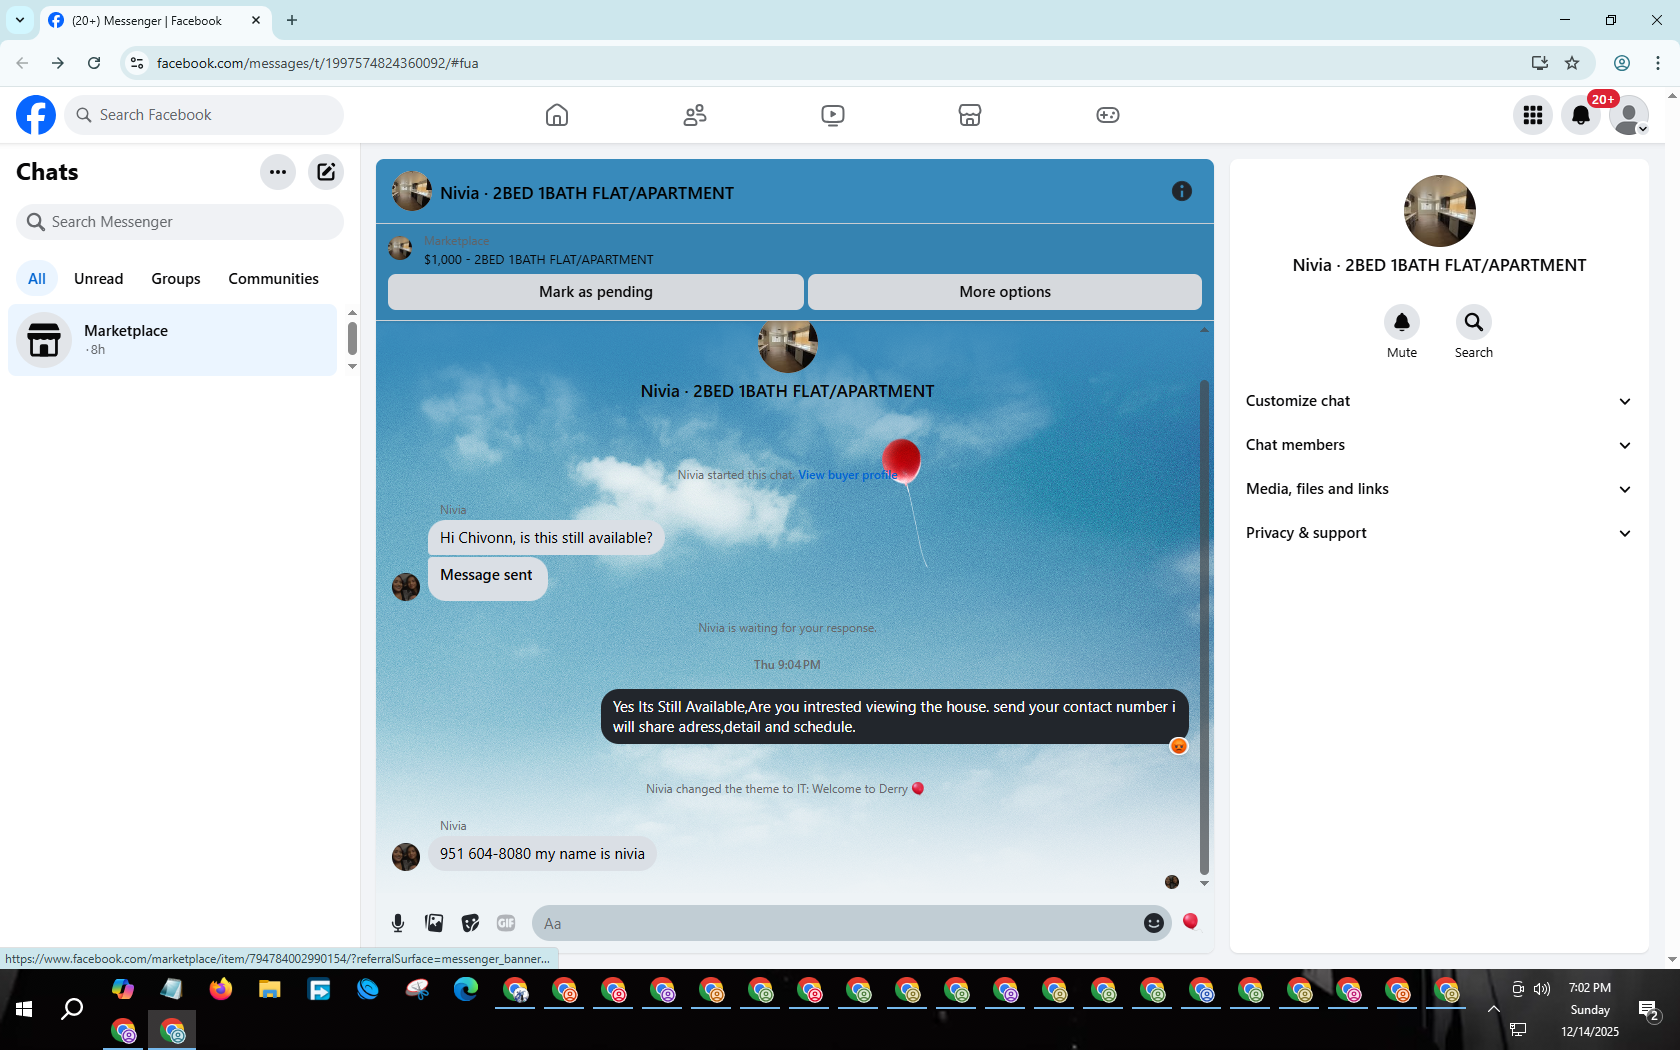Image resolution: width=1680 pixels, height=1050 pixels.
Task: Open Windows taskbar search
Action: [72, 1010]
